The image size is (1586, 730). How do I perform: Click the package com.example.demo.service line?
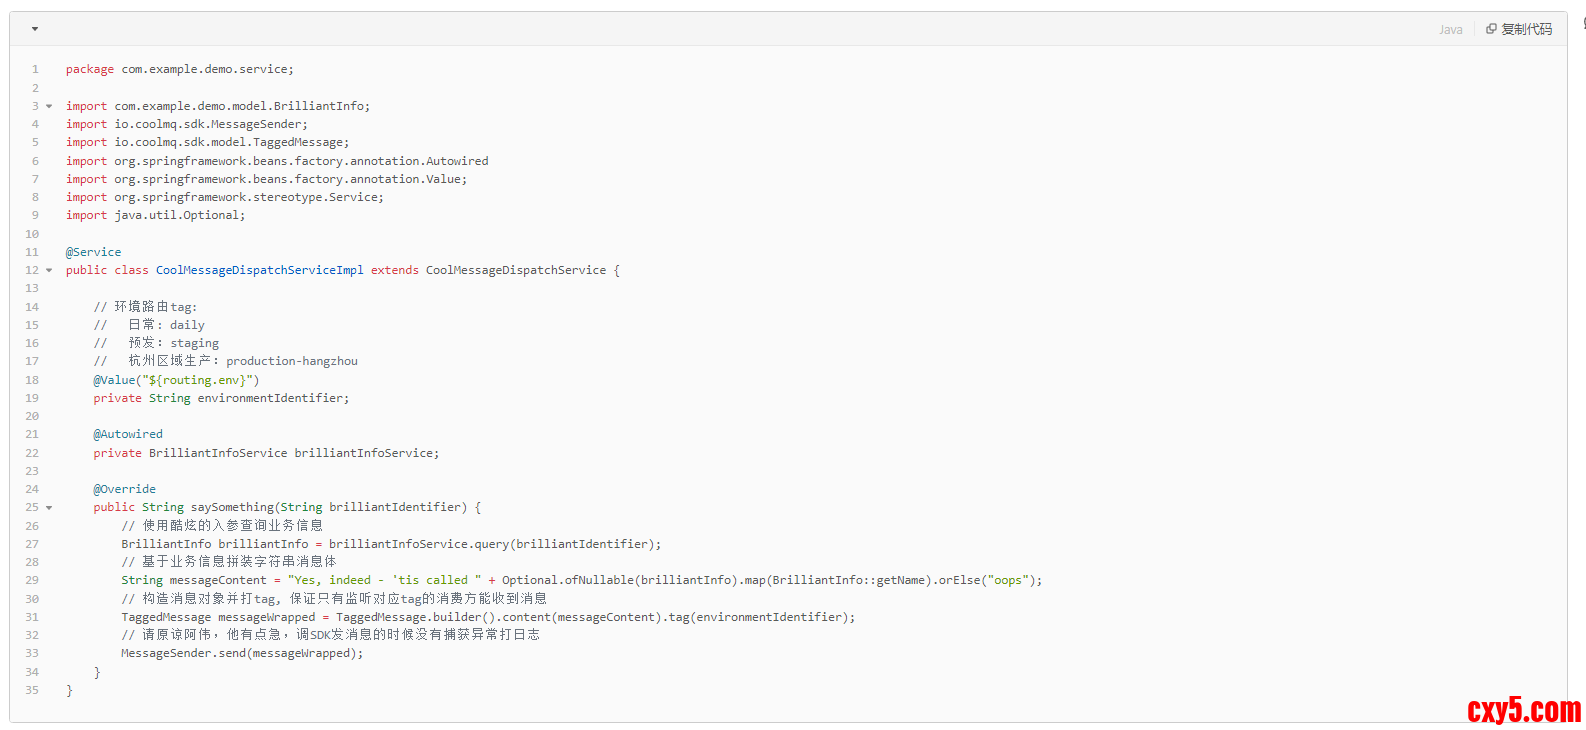pos(180,70)
